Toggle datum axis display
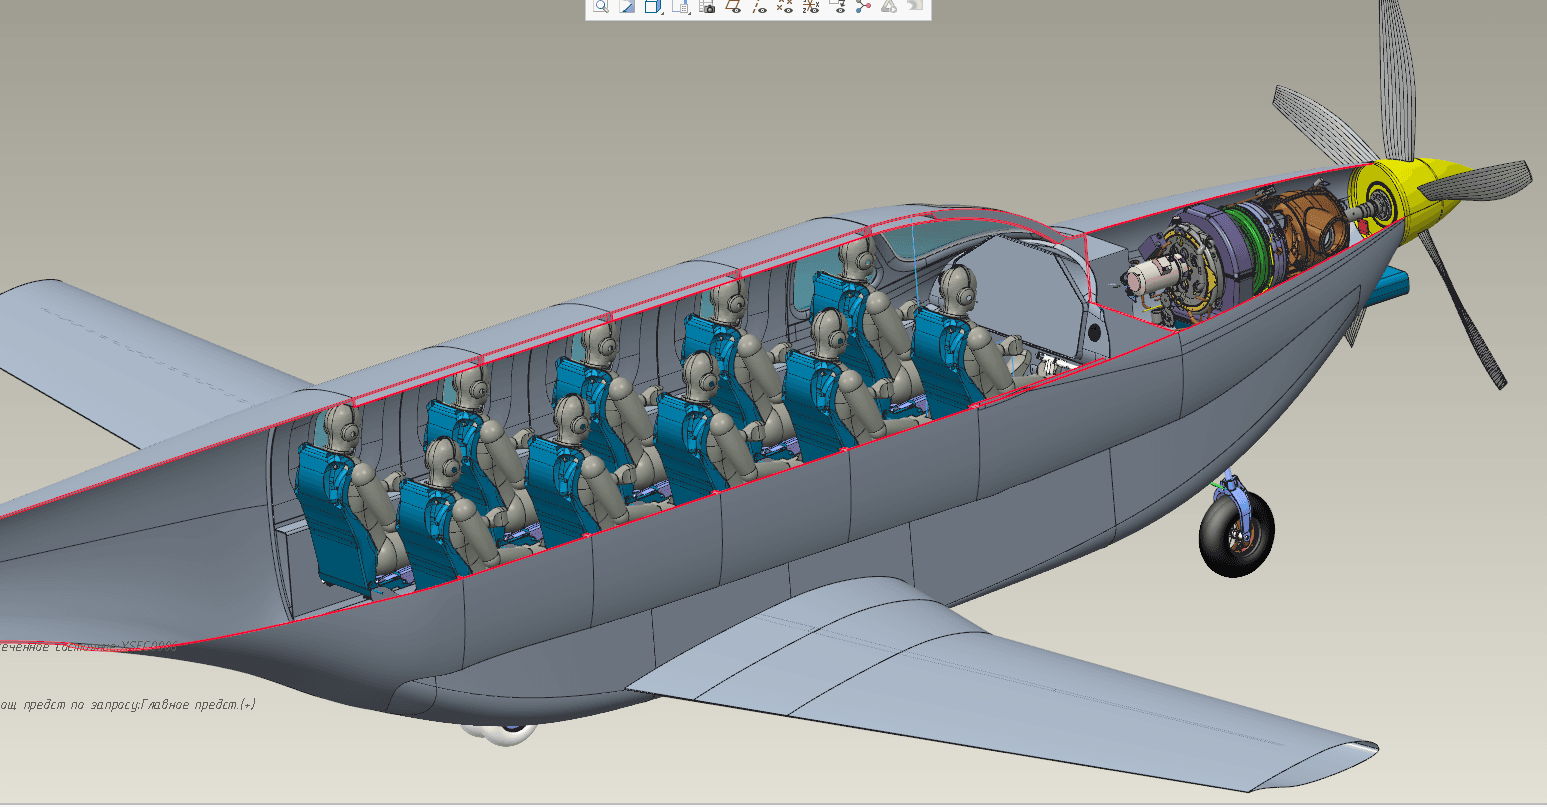The image size is (1547, 807). coord(759,6)
